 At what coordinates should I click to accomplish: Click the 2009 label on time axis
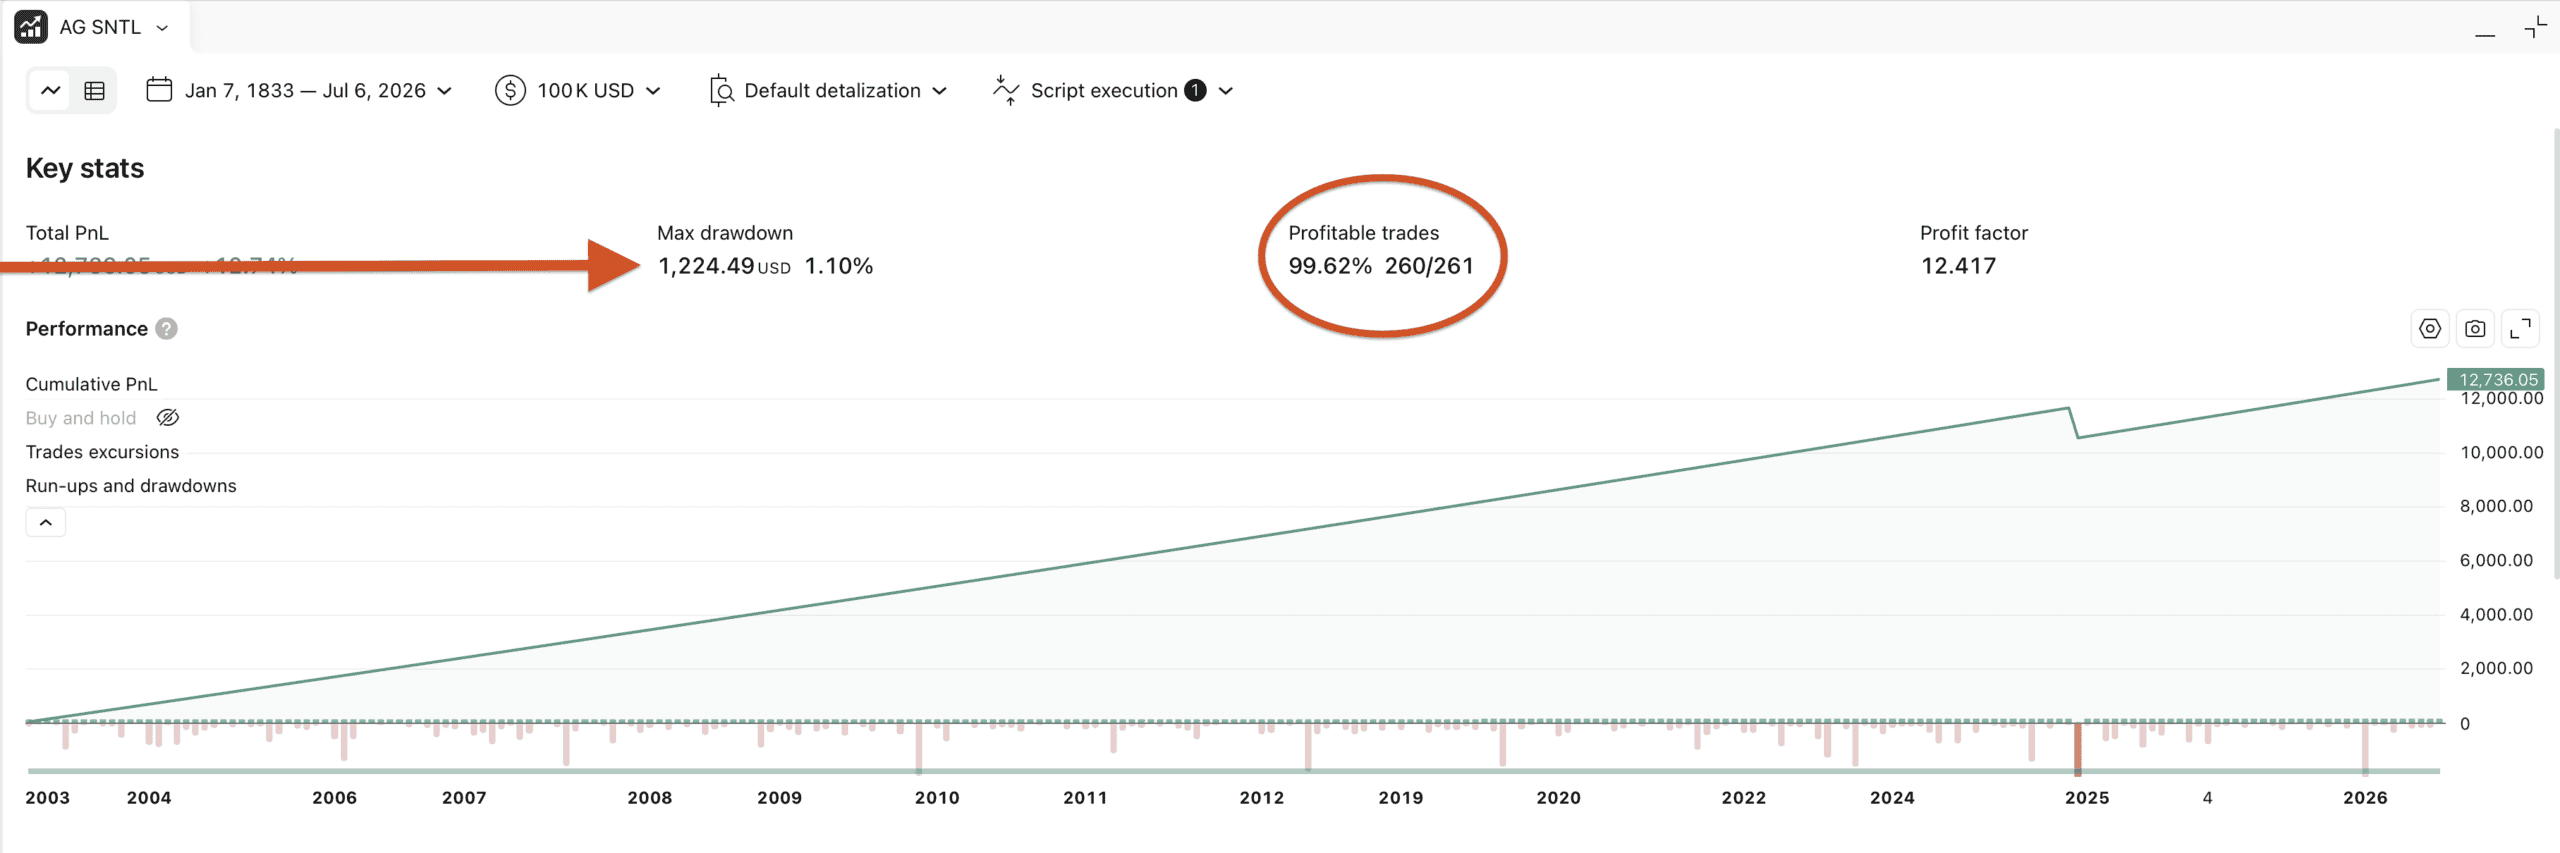click(780, 798)
